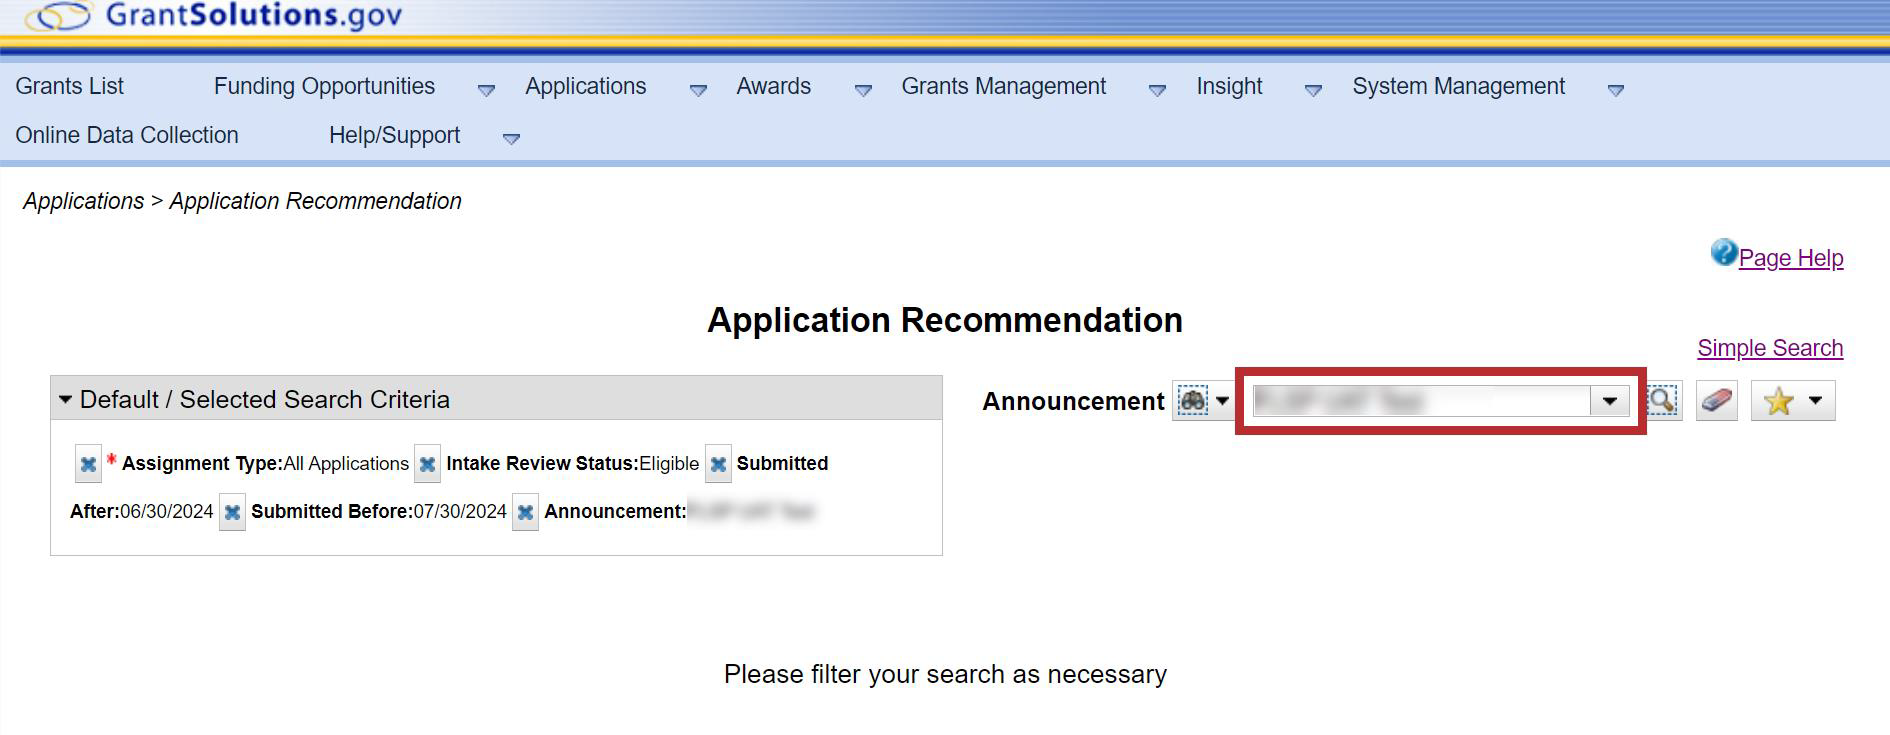Go to Grants List

70,87
